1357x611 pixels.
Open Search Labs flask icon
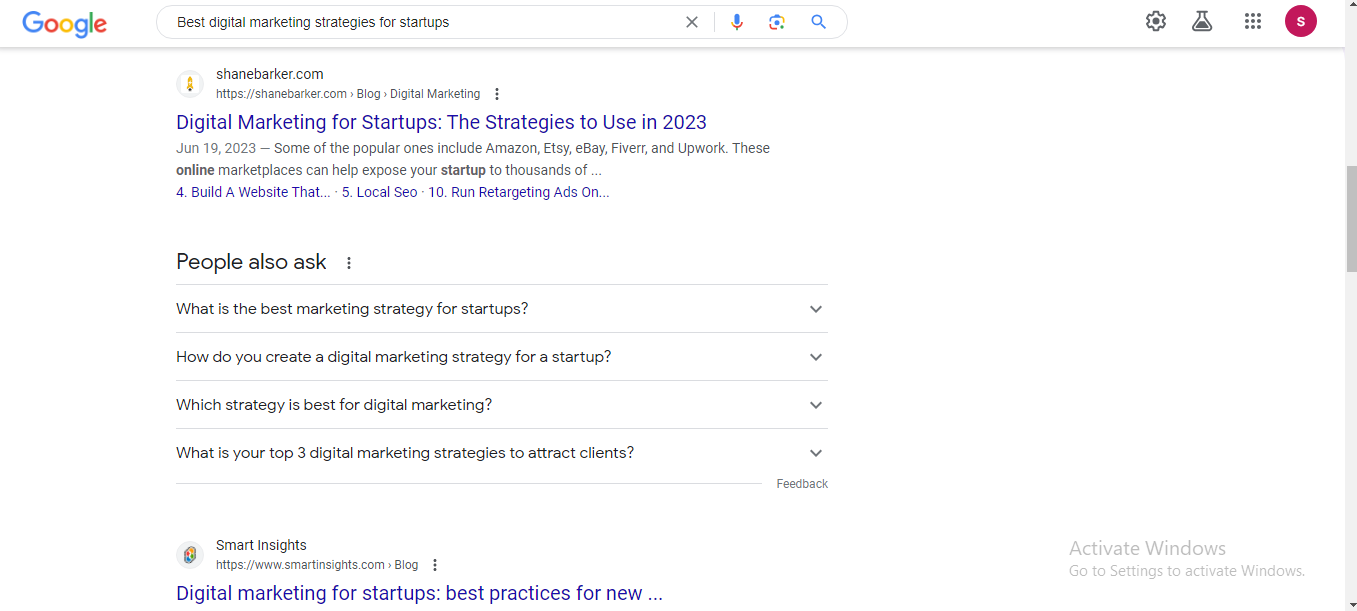[x=1202, y=21]
